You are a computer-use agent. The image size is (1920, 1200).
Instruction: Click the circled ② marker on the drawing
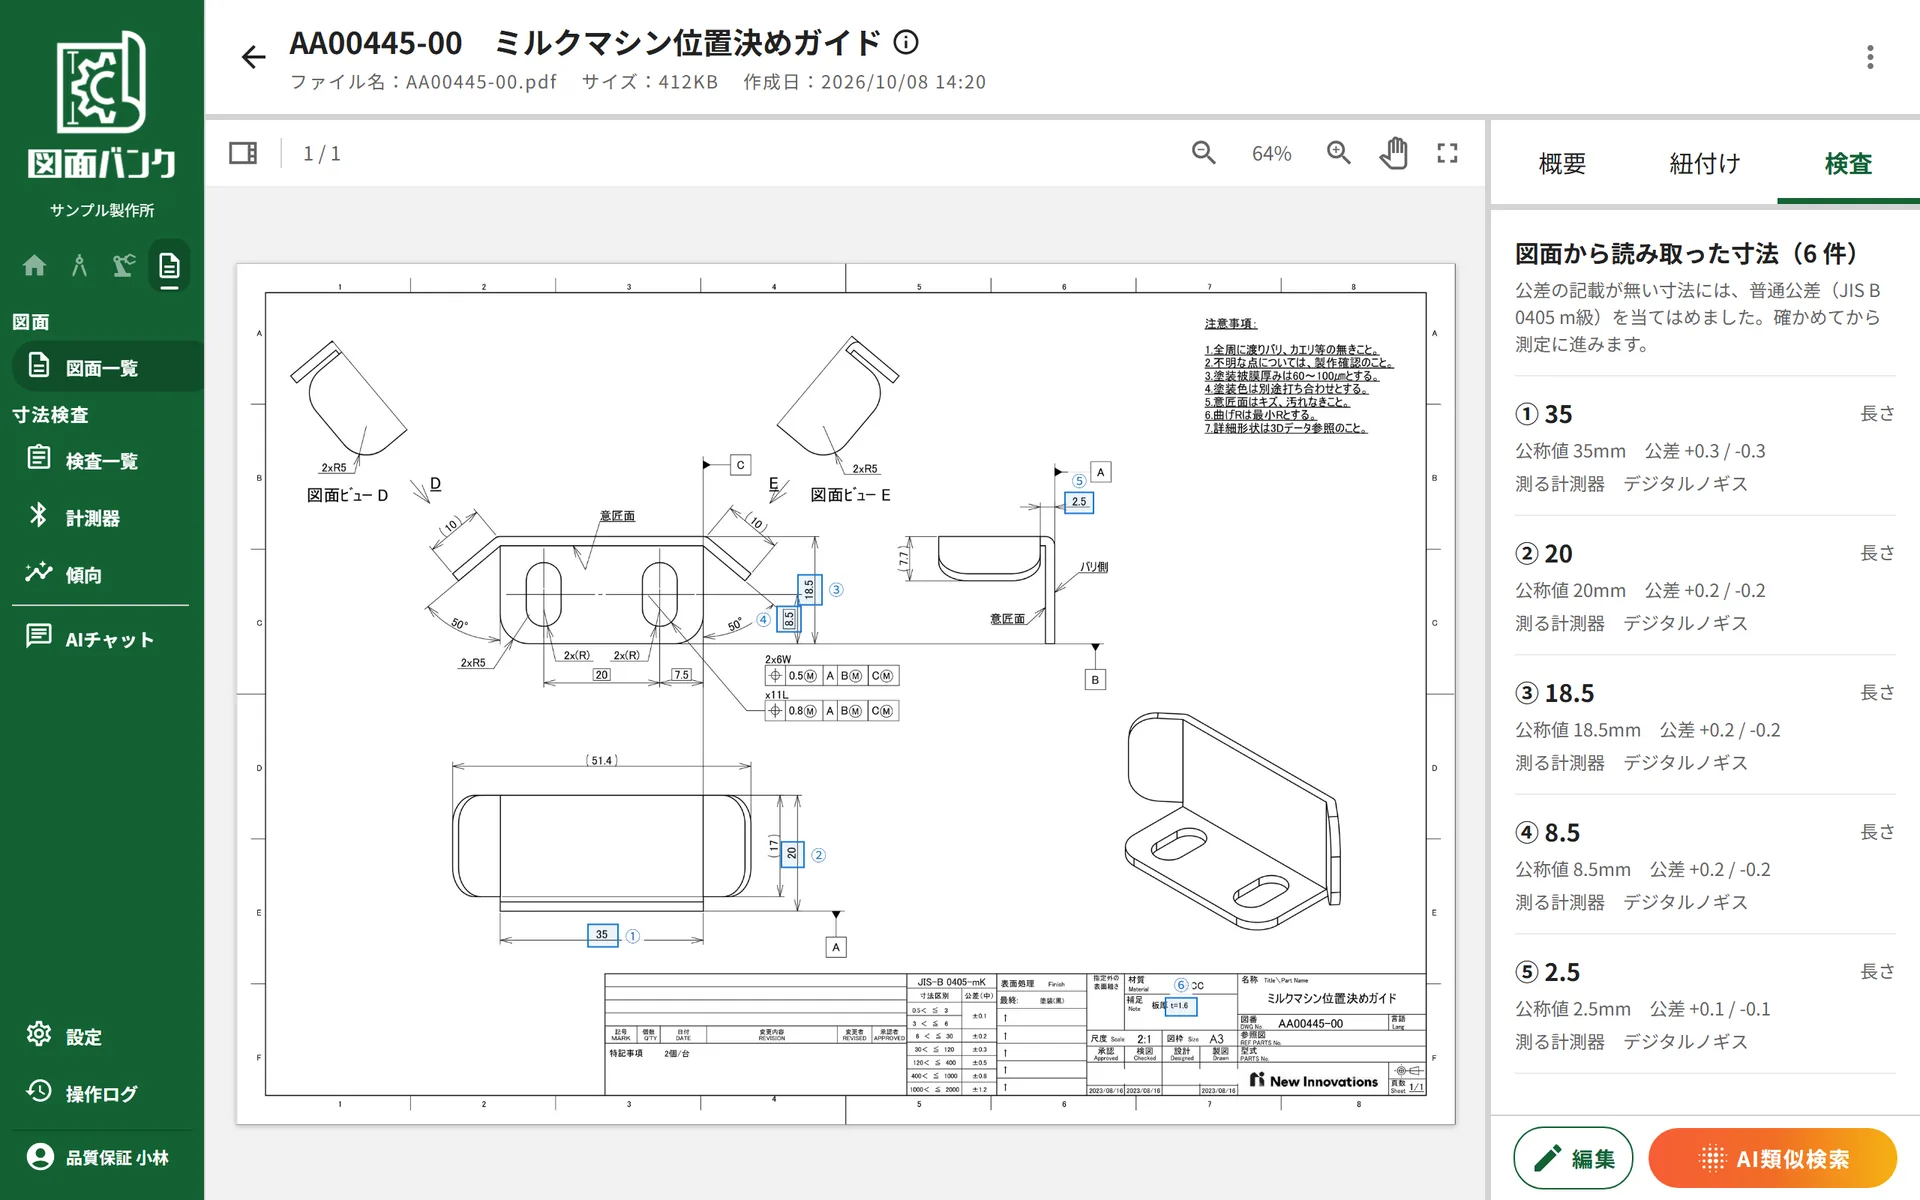(x=818, y=855)
